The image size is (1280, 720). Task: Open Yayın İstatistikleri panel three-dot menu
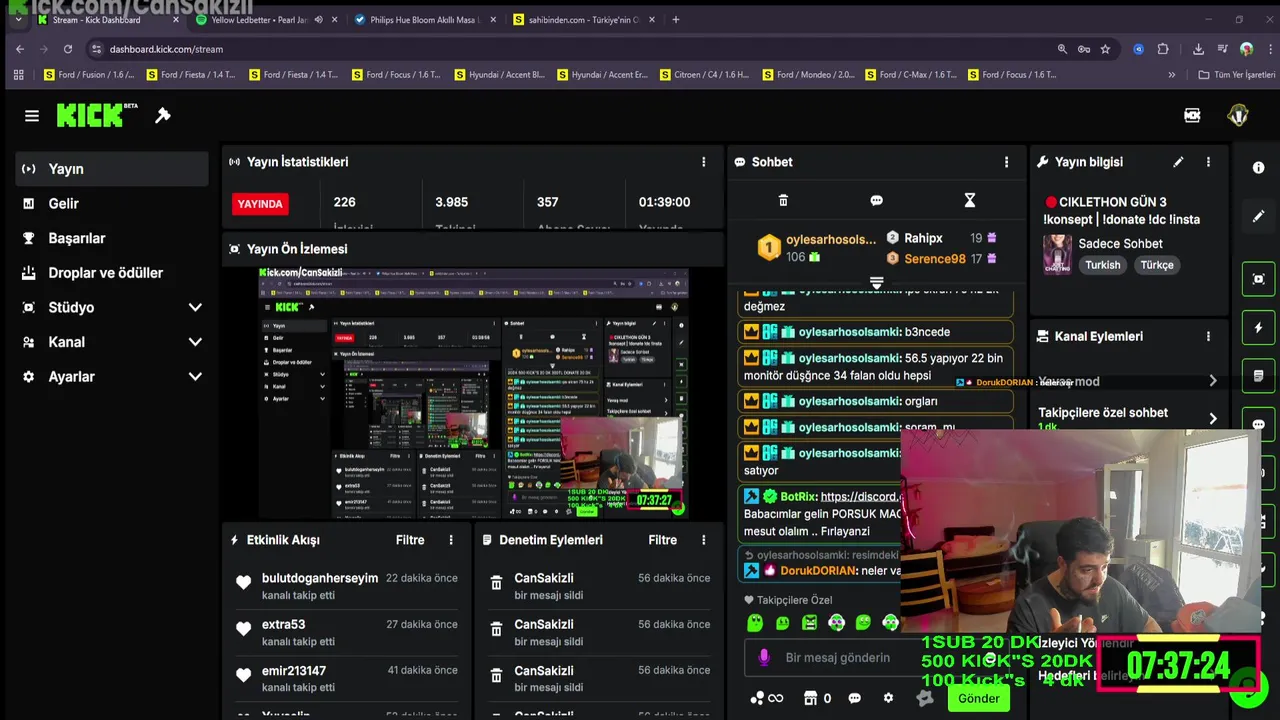tap(703, 162)
